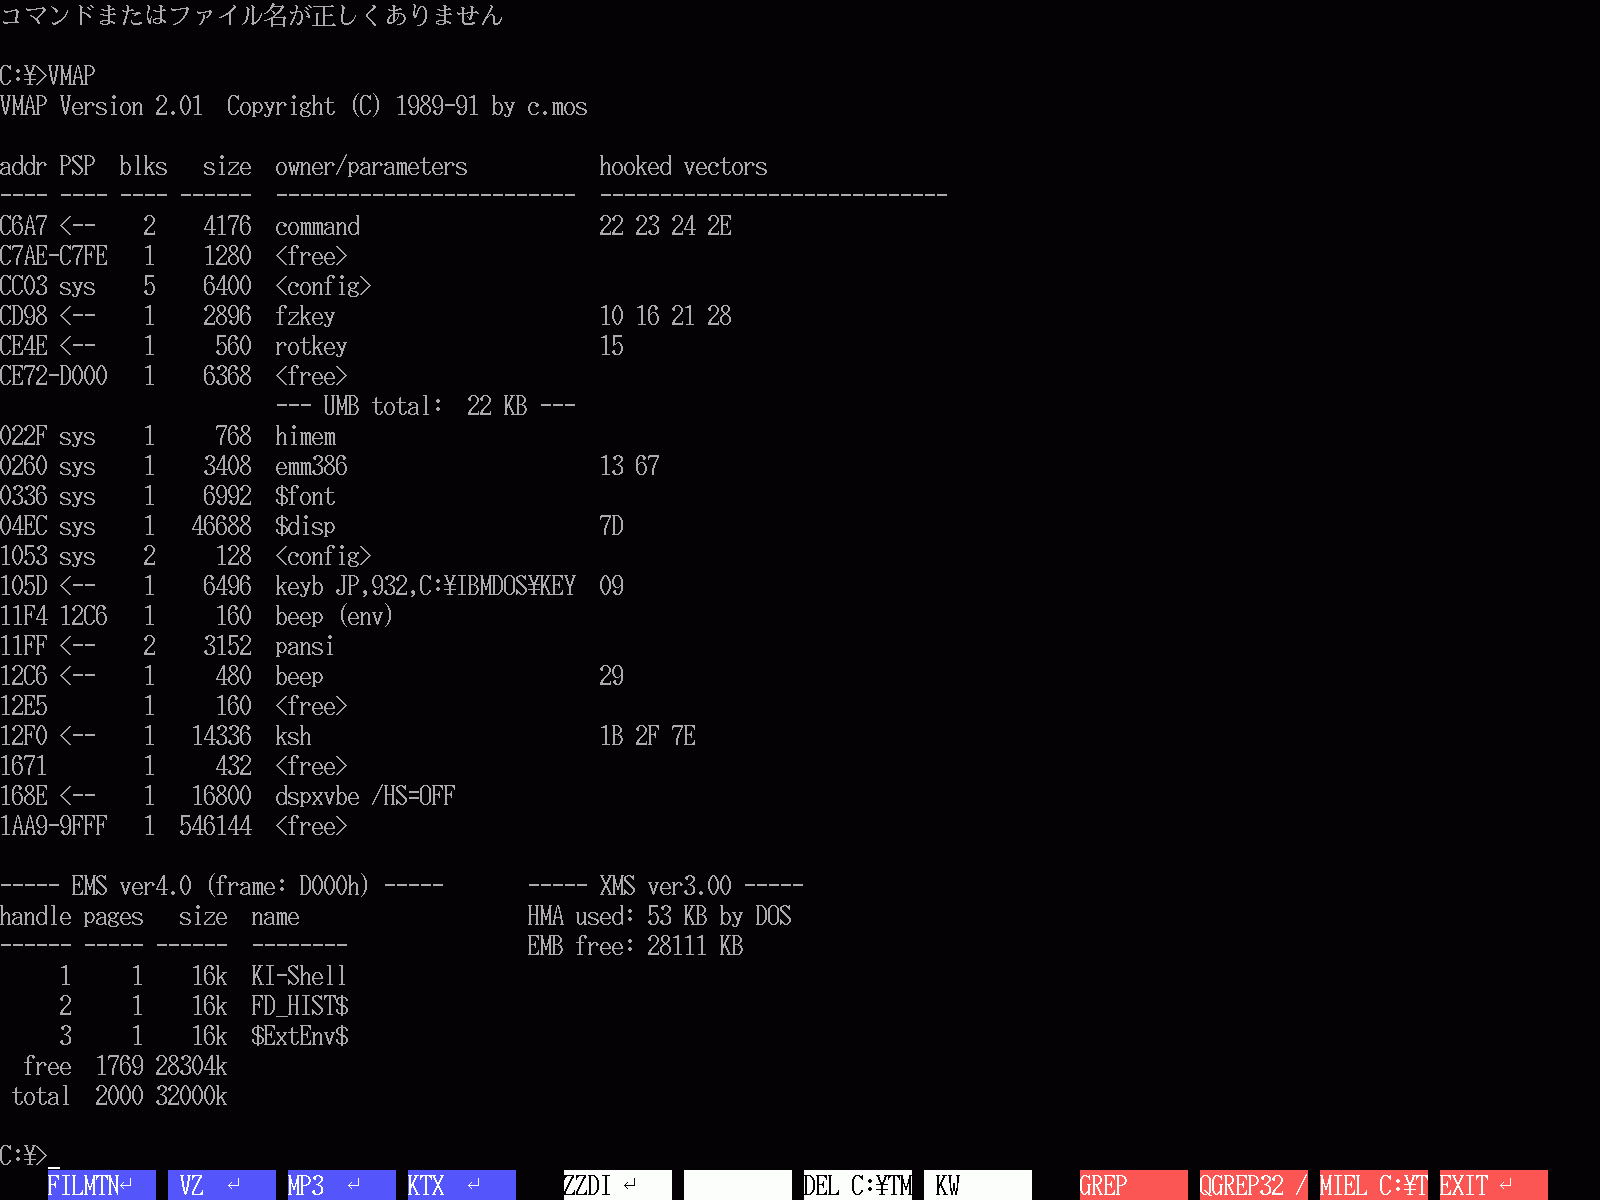
Task: Click the empty white function key slot
Action: (737, 1185)
